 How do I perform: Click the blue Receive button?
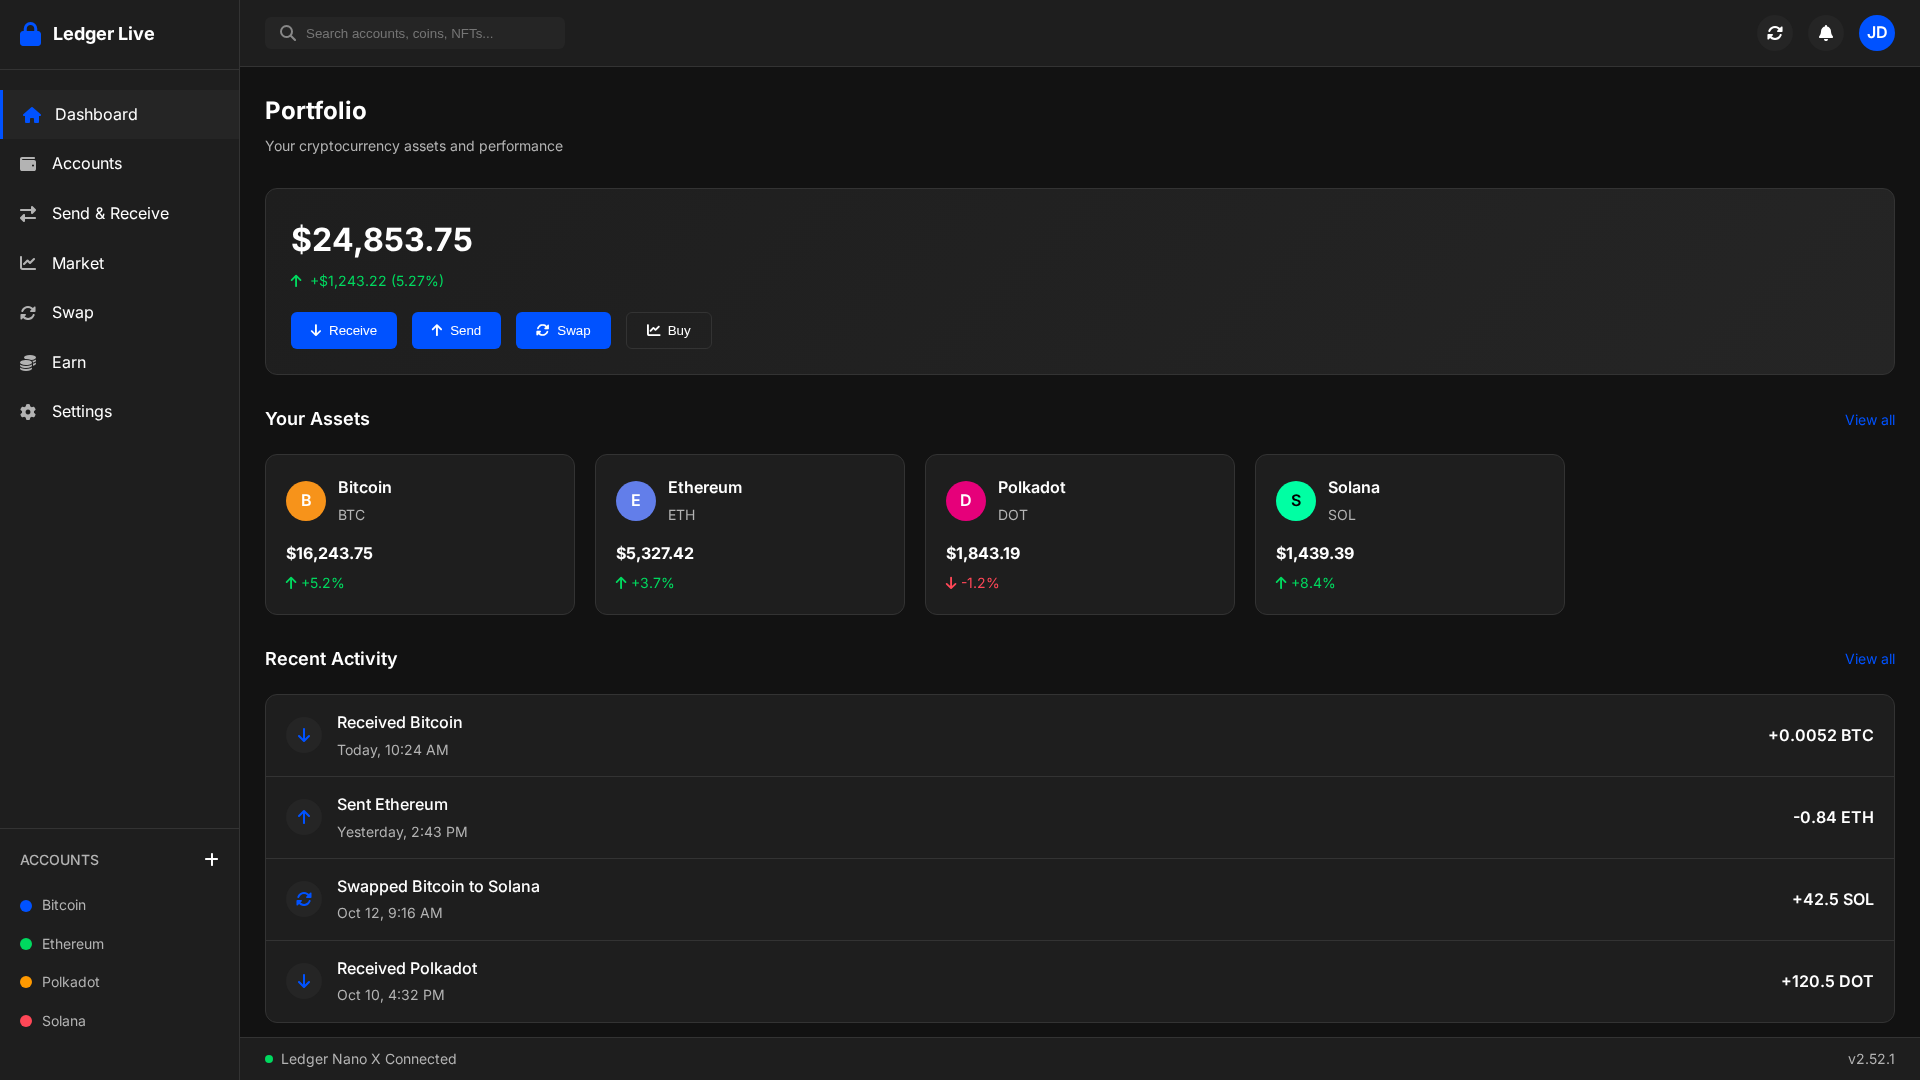click(x=344, y=331)
